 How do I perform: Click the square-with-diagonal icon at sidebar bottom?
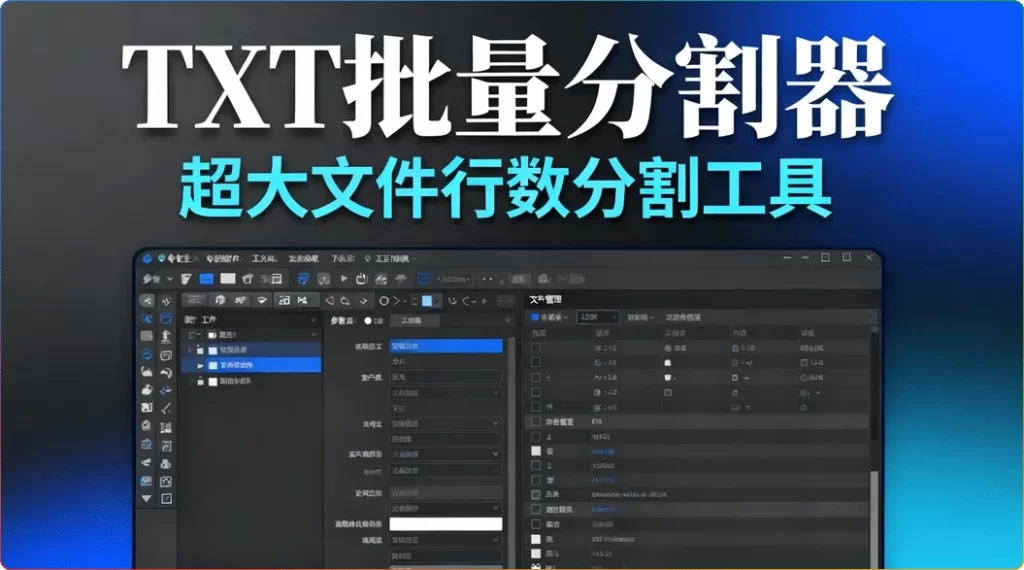pos(166,499)
